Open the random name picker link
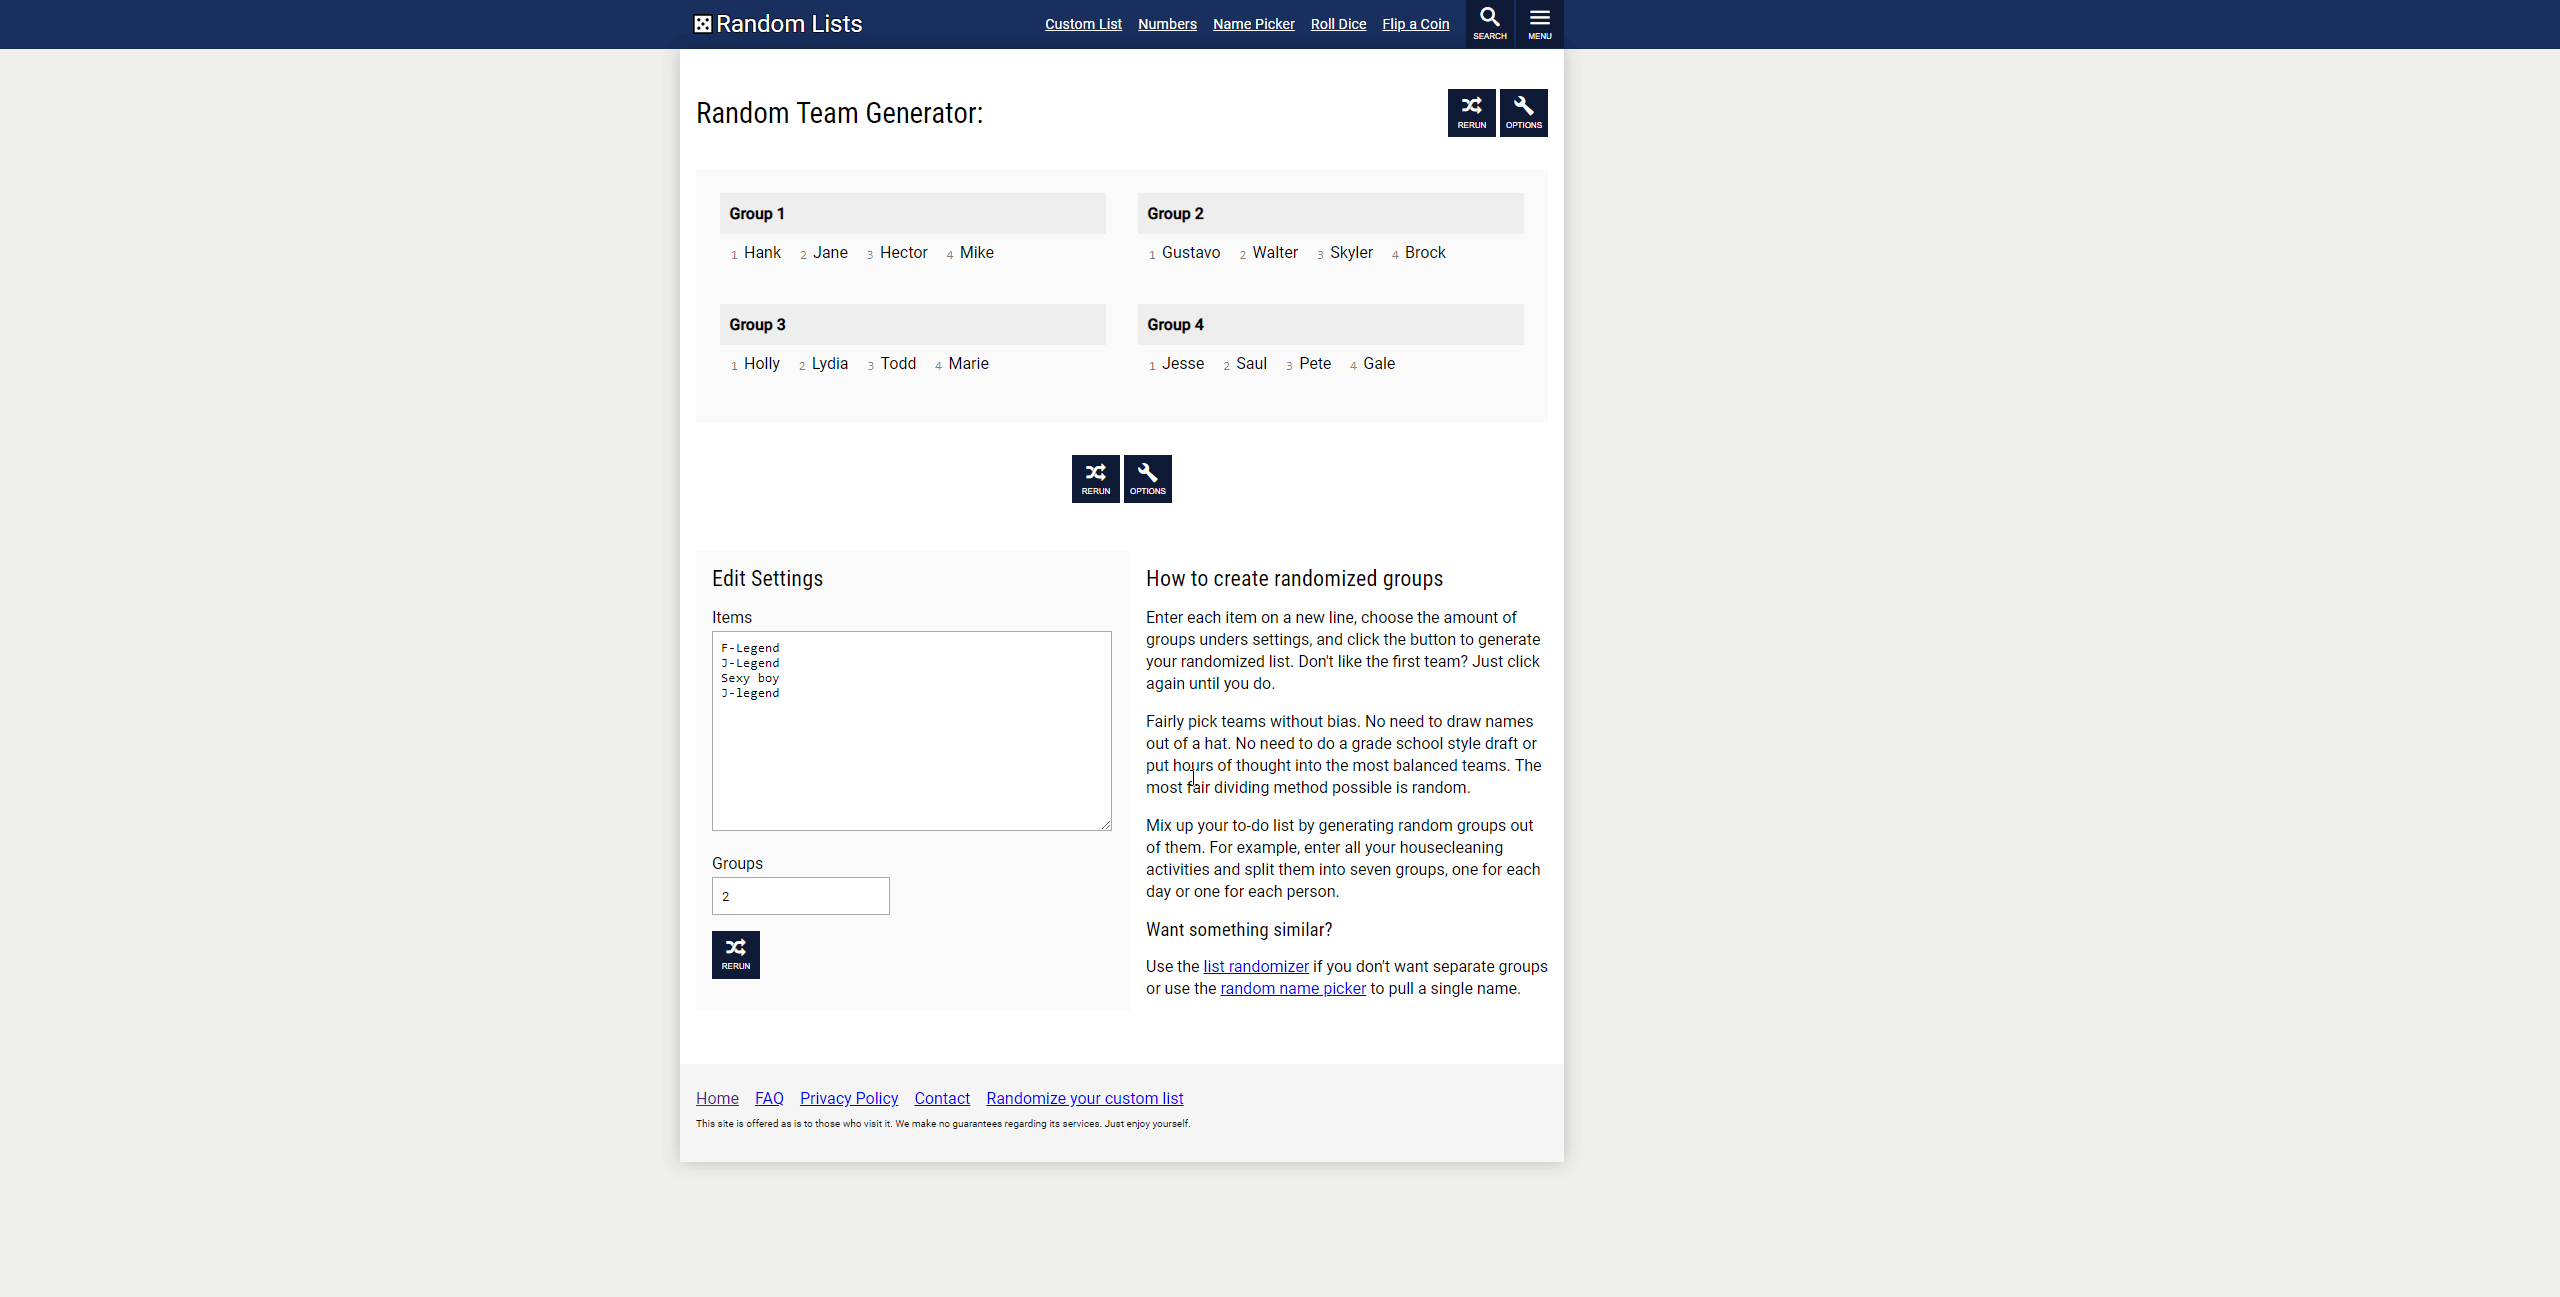 tap(1292, 988)
